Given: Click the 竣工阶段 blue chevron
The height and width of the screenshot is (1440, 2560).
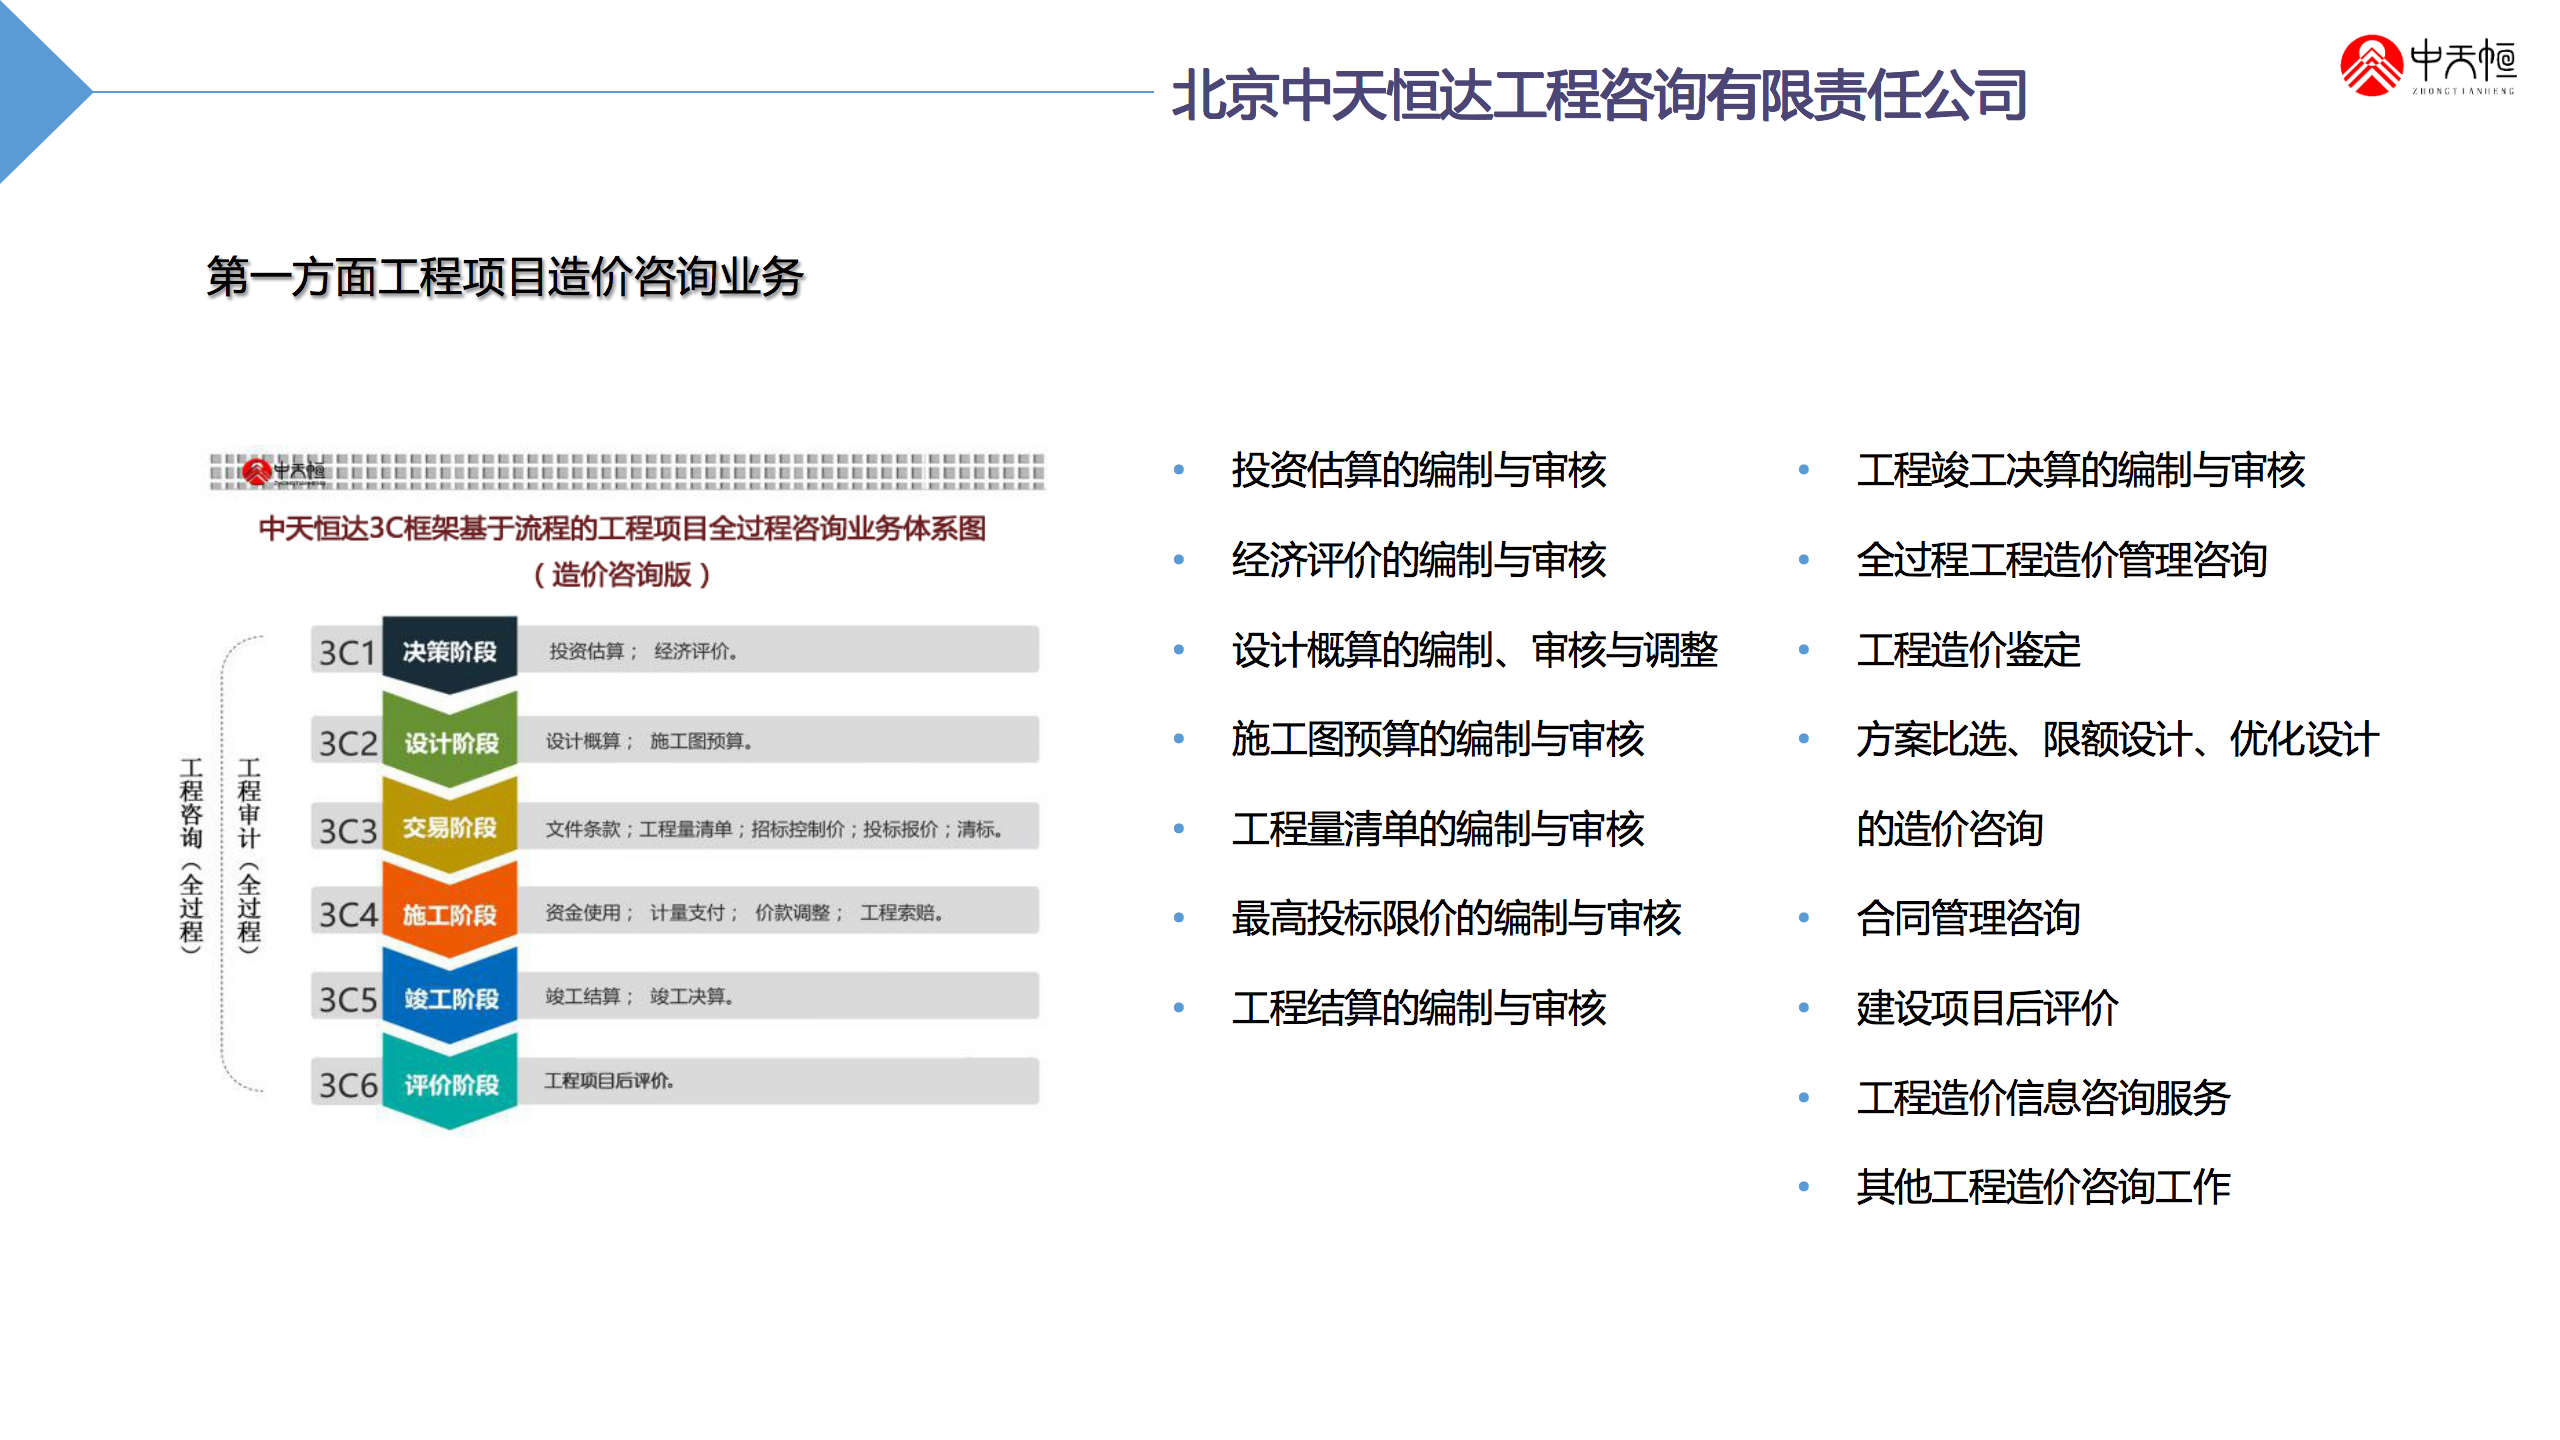Looking at the screenshot, I should [450, 998].
